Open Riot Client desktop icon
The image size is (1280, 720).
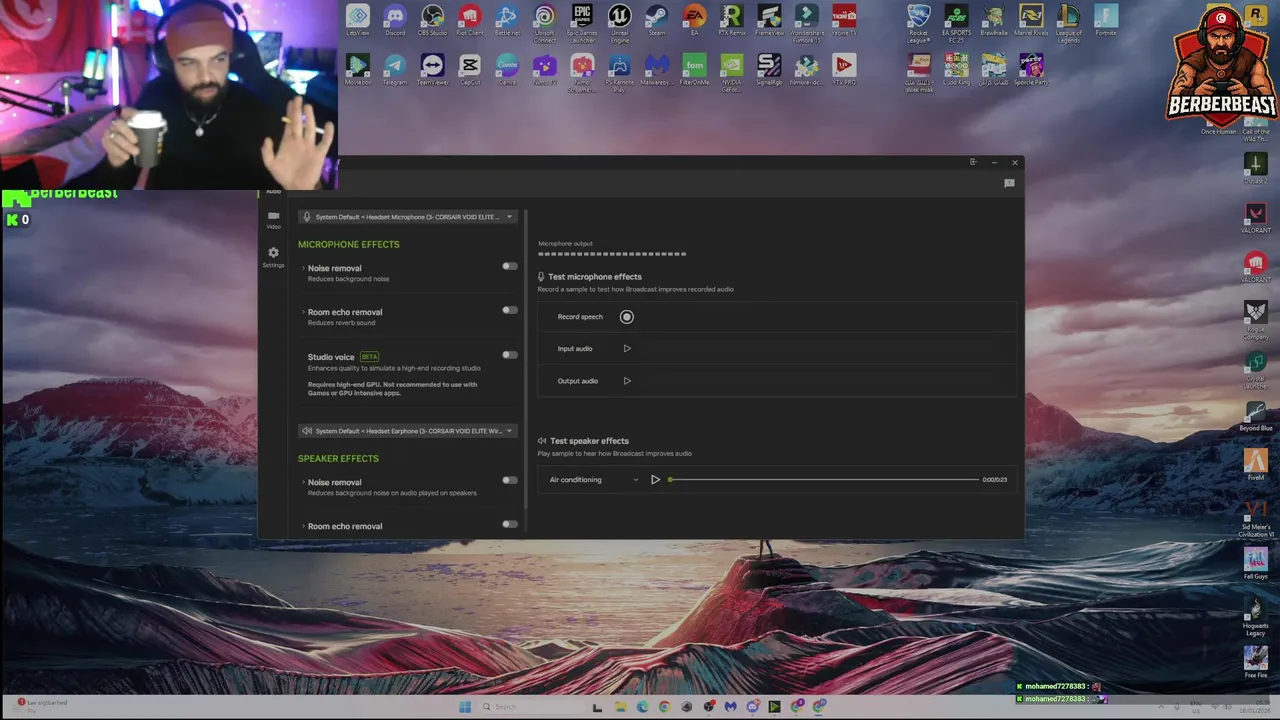tap(469, 20)
